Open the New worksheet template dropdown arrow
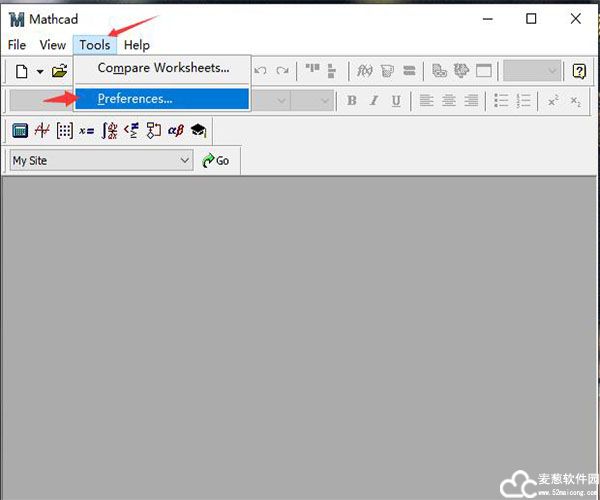This screenshot has width=600, height=500. pyautogui.click(x=40, y=72)
